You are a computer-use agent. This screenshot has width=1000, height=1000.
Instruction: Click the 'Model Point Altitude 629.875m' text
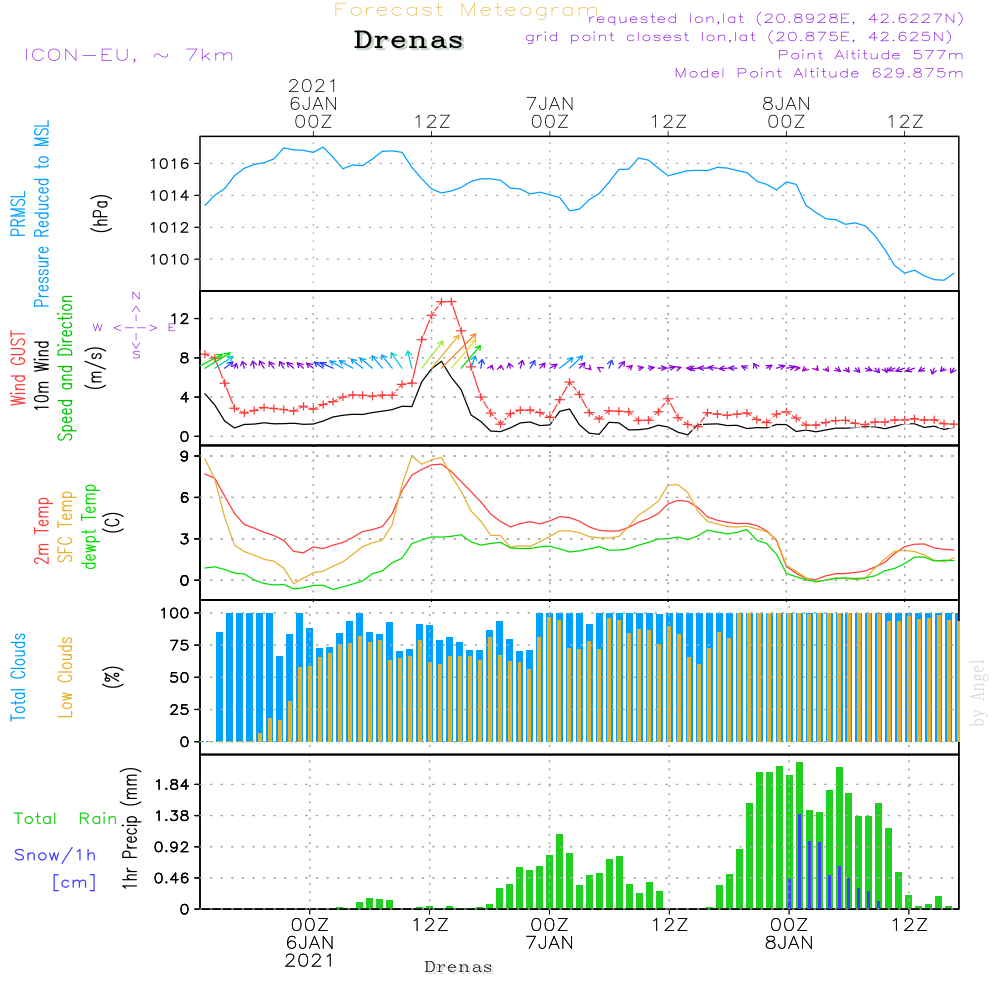pyautogui.click(x=819, y=73)
